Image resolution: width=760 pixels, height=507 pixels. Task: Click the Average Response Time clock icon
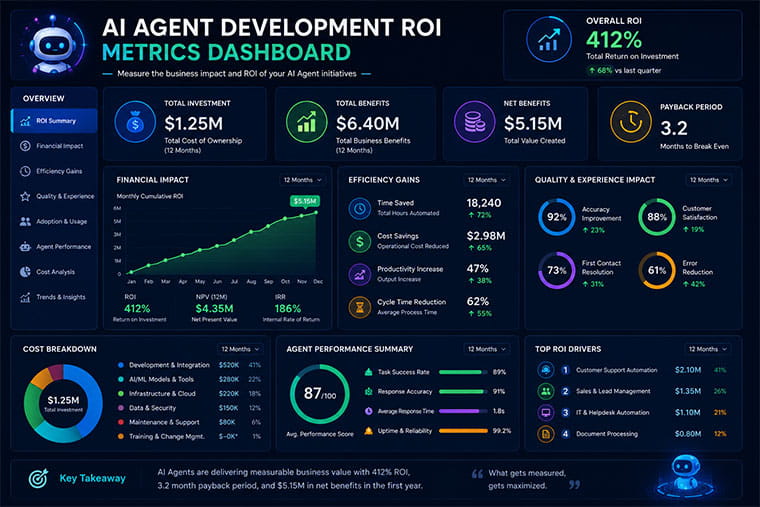[368, 411]
